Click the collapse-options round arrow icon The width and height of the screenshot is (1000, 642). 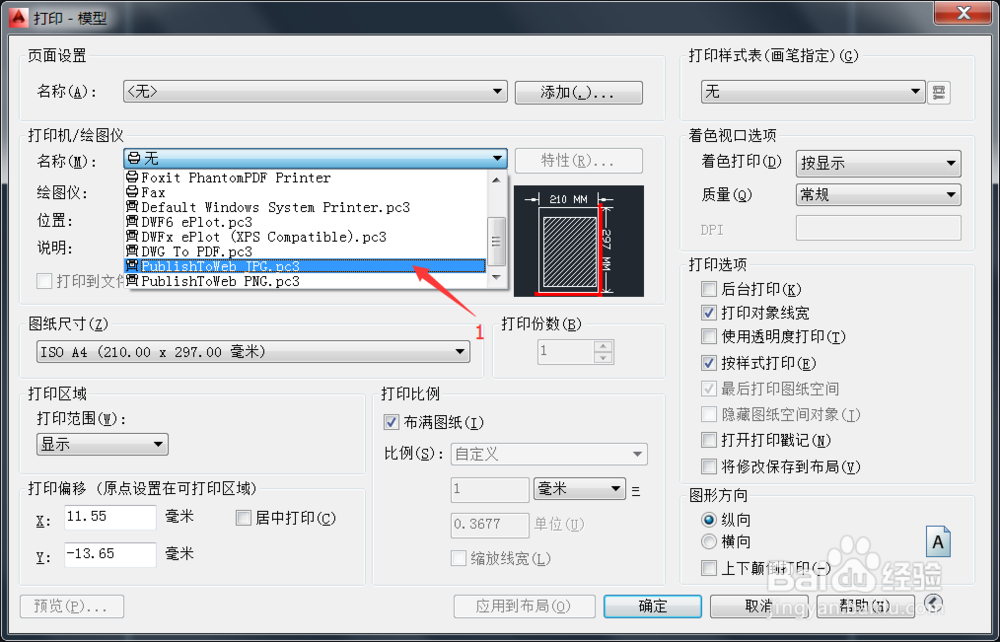click(933, 603)
